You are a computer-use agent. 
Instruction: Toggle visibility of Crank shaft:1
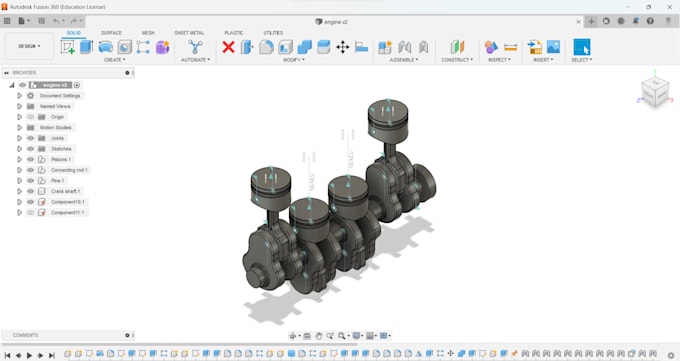[x=30, y=191]
